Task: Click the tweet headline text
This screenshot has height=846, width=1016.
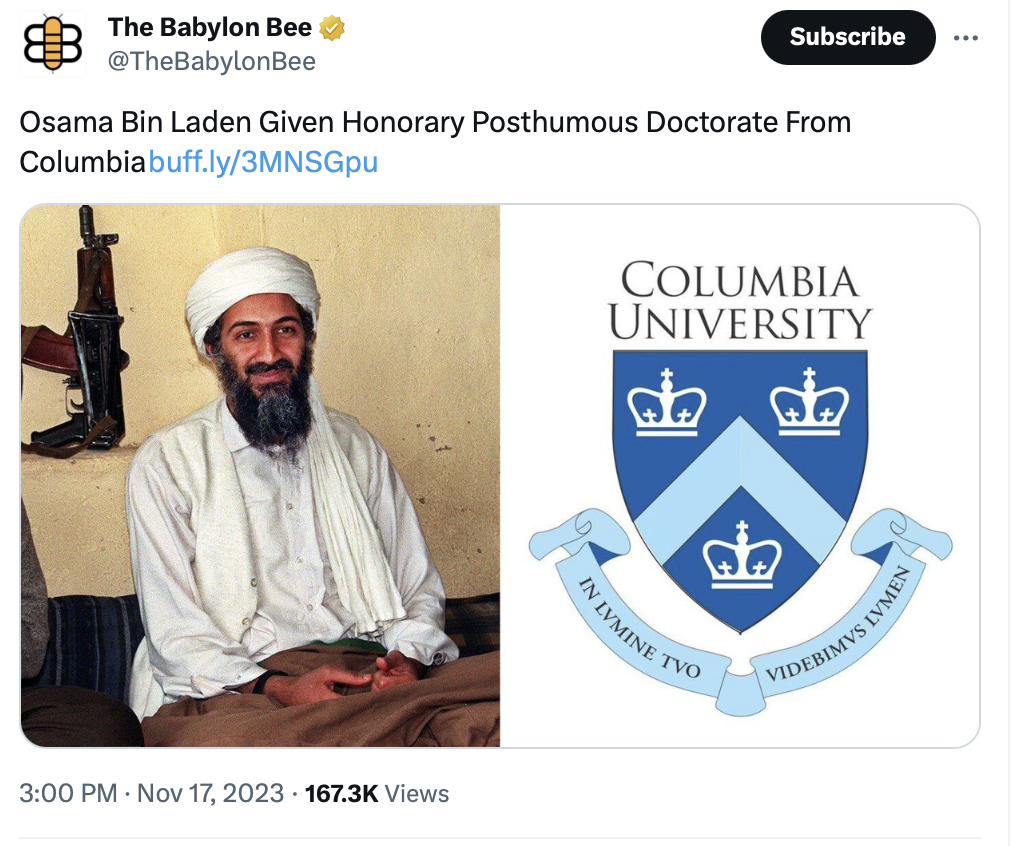Action: pyautogui.click(x=435, y=141)
